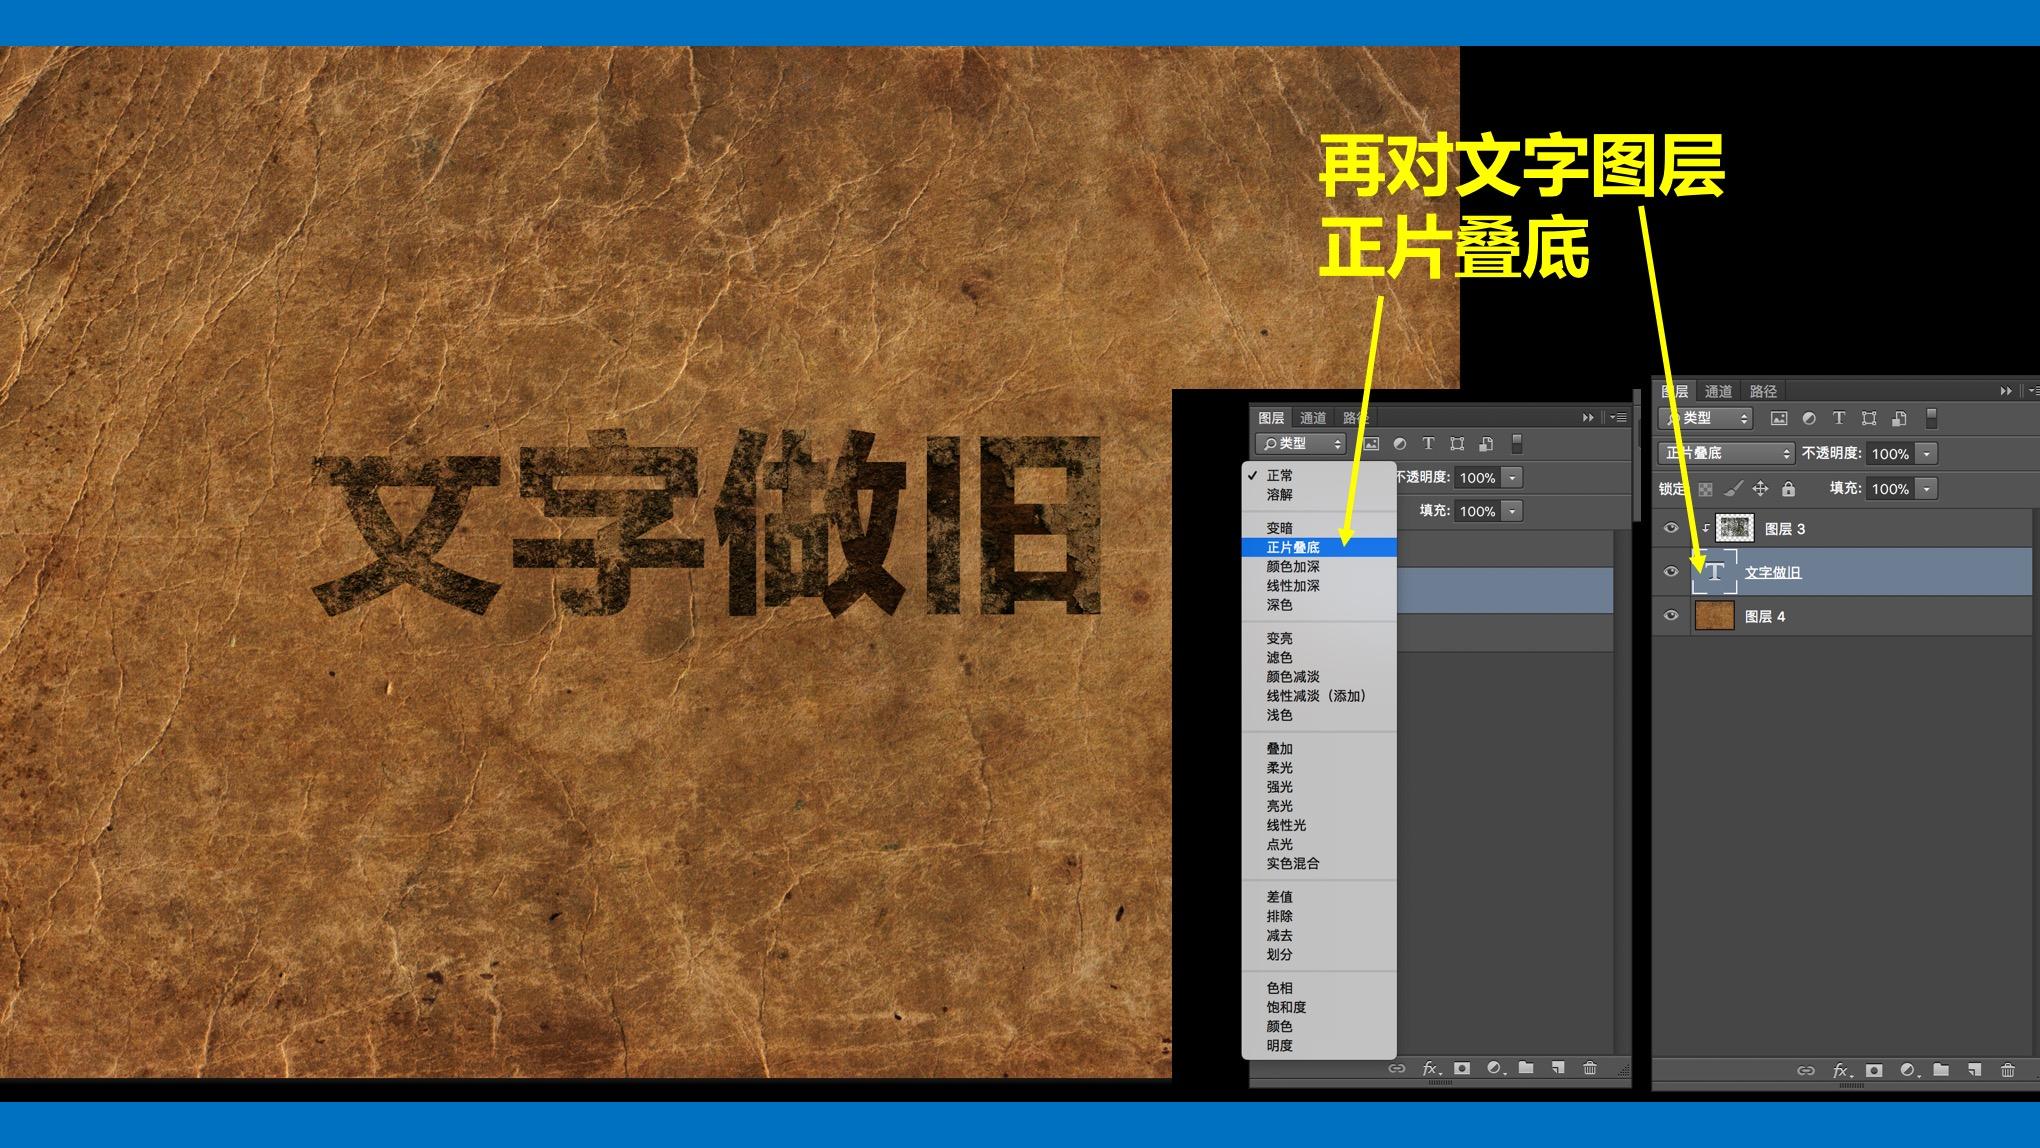The image size is (2040, 1148).
Task: Toggle visibility of the 图层 4 layer
Action: [1670, 616]
